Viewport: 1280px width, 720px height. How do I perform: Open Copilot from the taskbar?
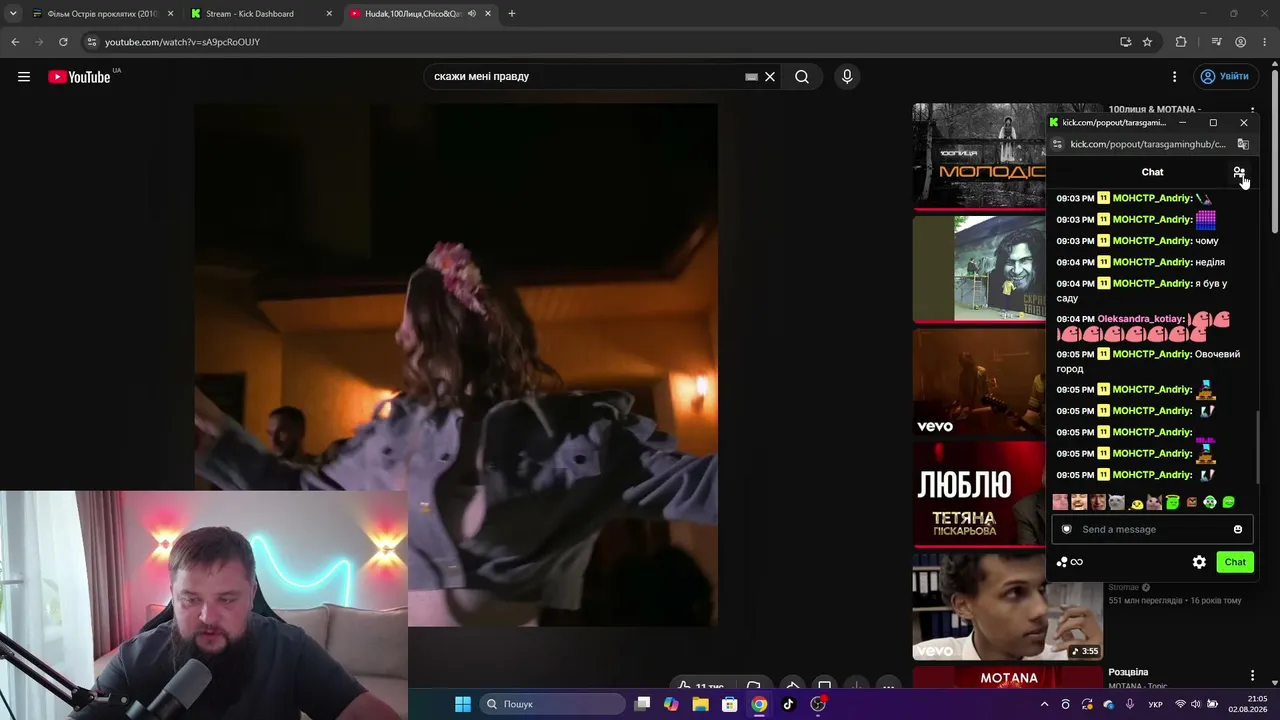tap(671, 704)
